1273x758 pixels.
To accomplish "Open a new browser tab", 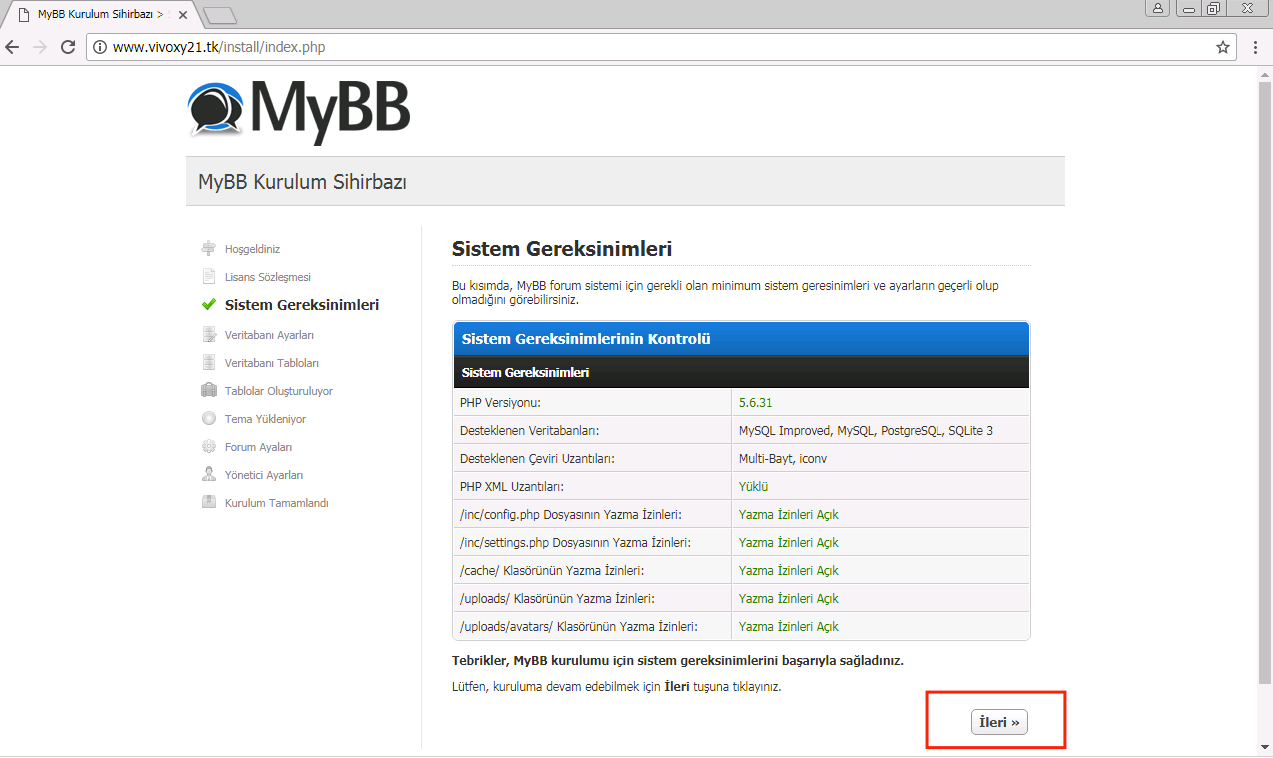I will click(x=219, y=15).
